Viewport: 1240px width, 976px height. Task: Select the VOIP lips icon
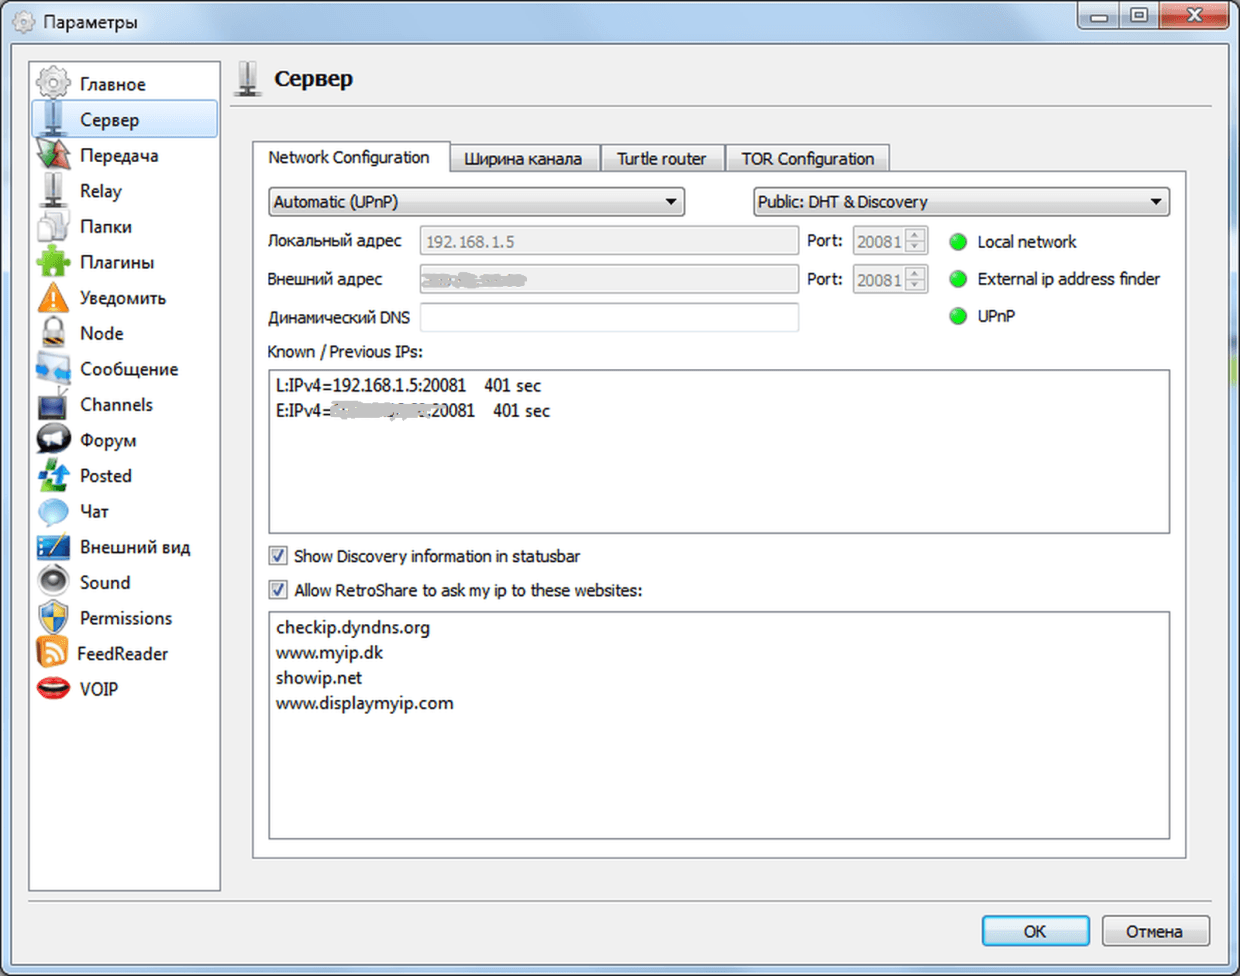(x=53, y=689)
